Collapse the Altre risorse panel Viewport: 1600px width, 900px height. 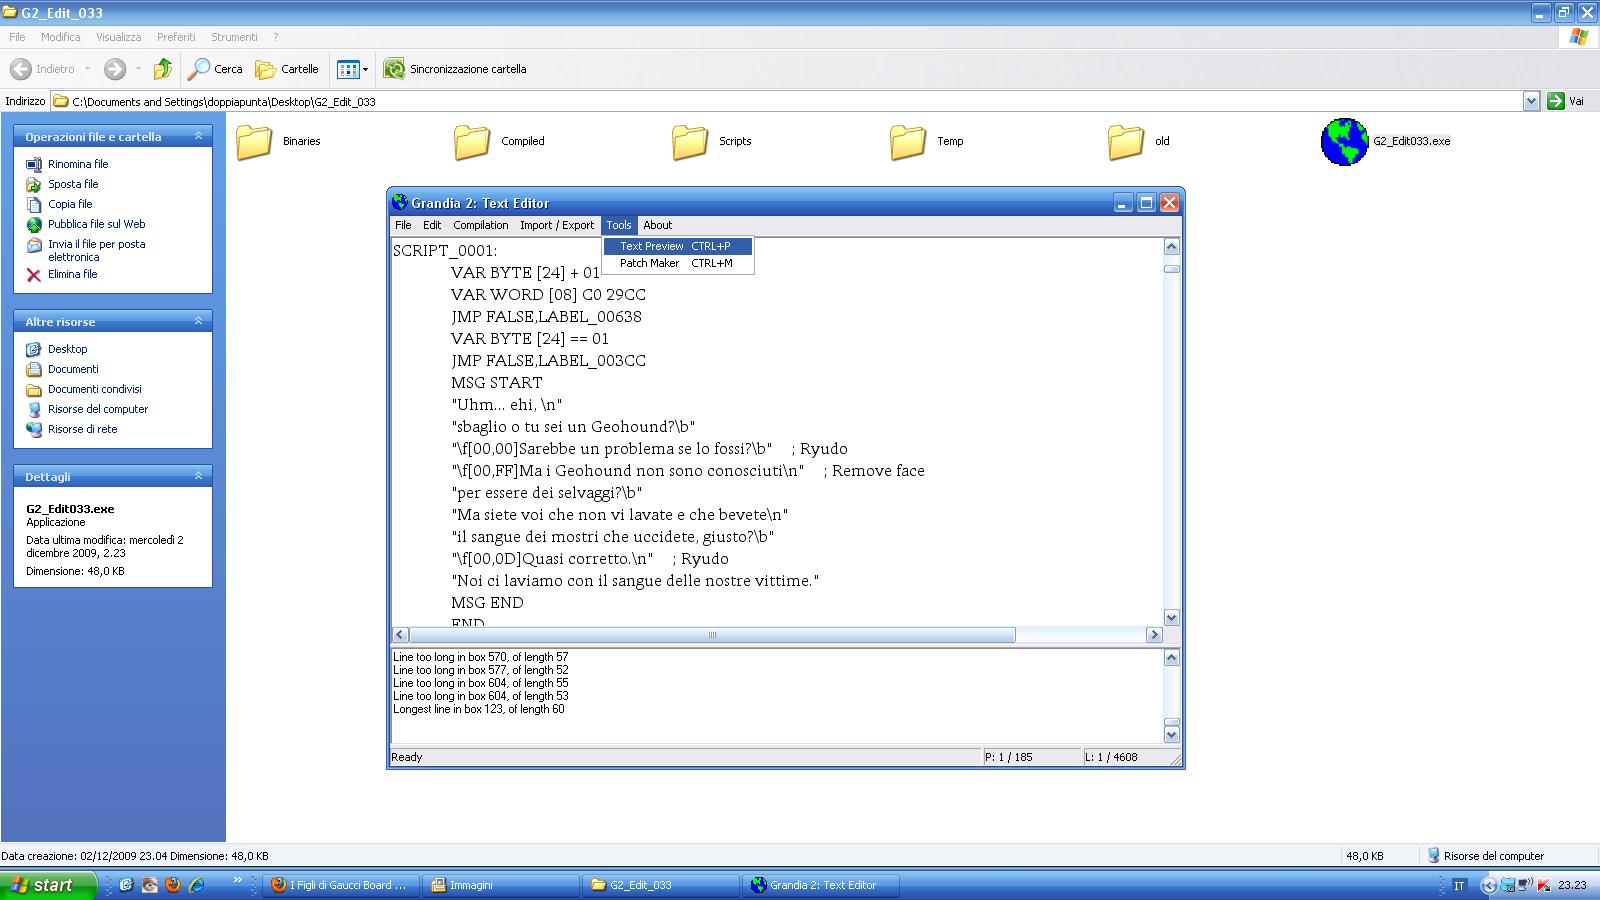tap(198, 321)
